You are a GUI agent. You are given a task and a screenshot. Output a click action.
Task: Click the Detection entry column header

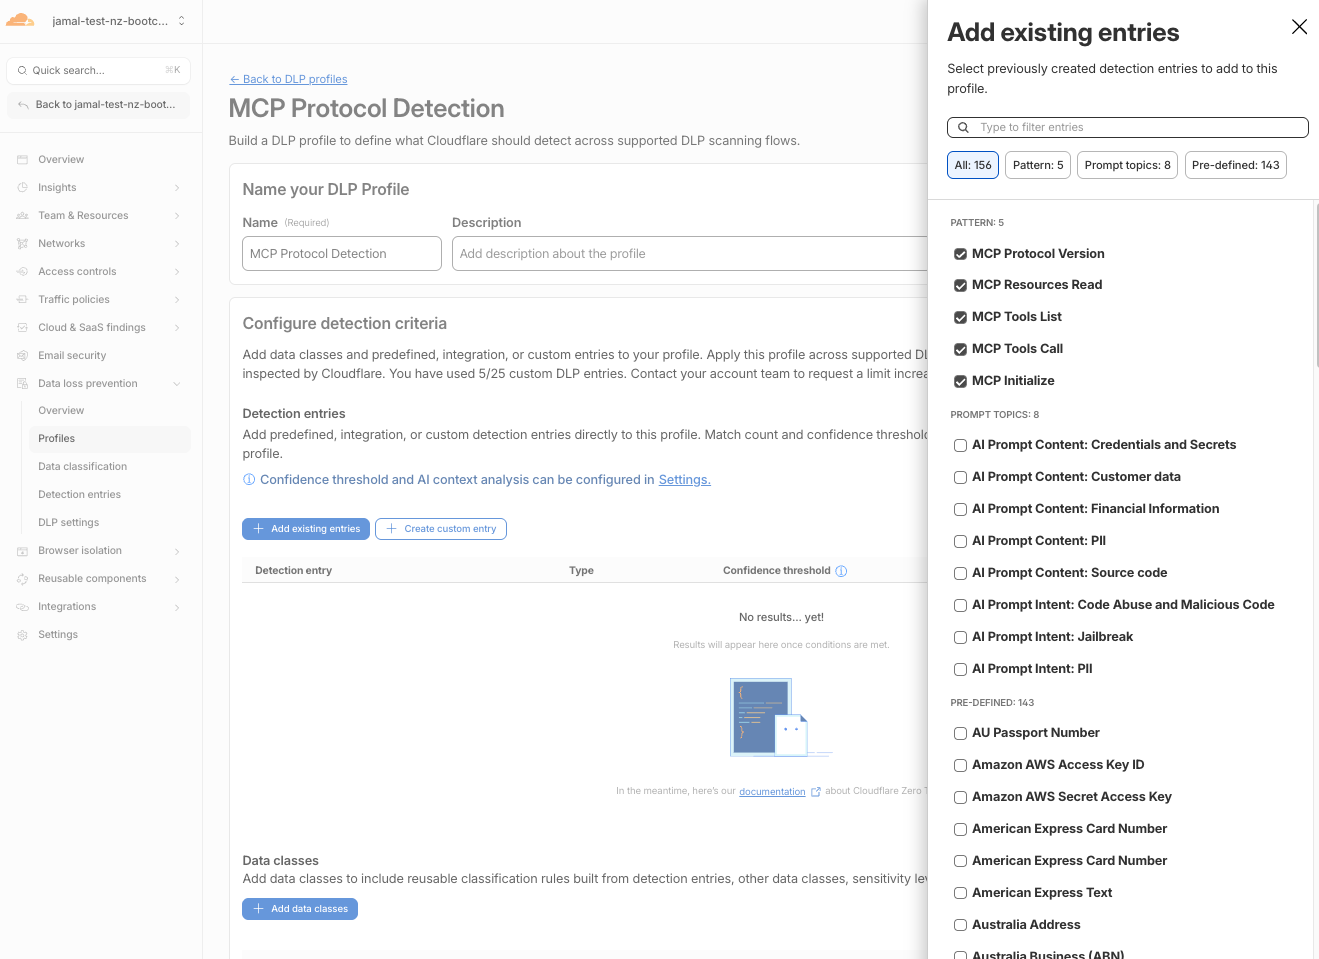[294, 571]
